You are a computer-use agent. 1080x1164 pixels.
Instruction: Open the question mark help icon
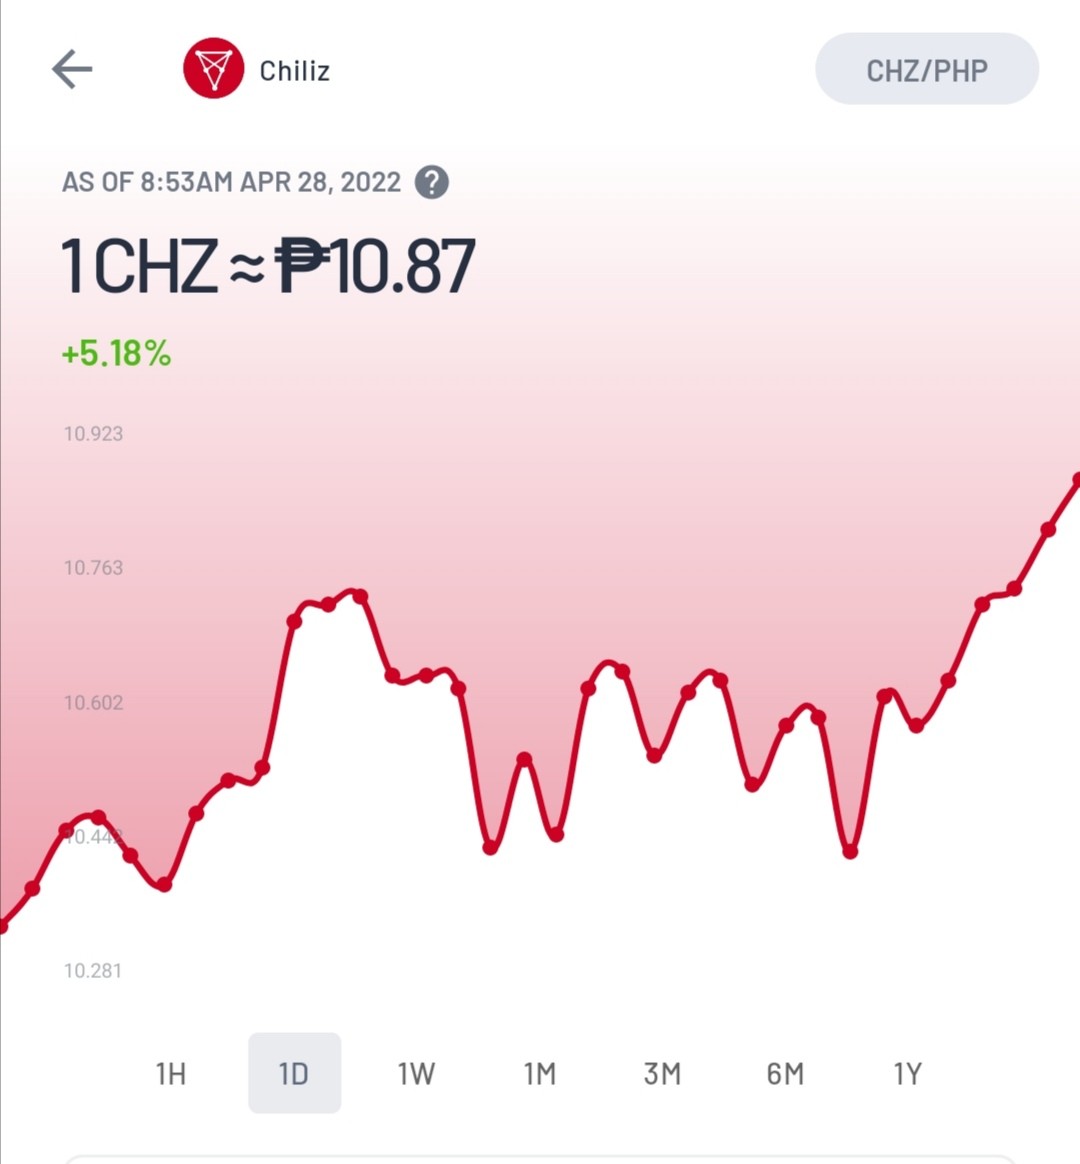pos(431,182)
